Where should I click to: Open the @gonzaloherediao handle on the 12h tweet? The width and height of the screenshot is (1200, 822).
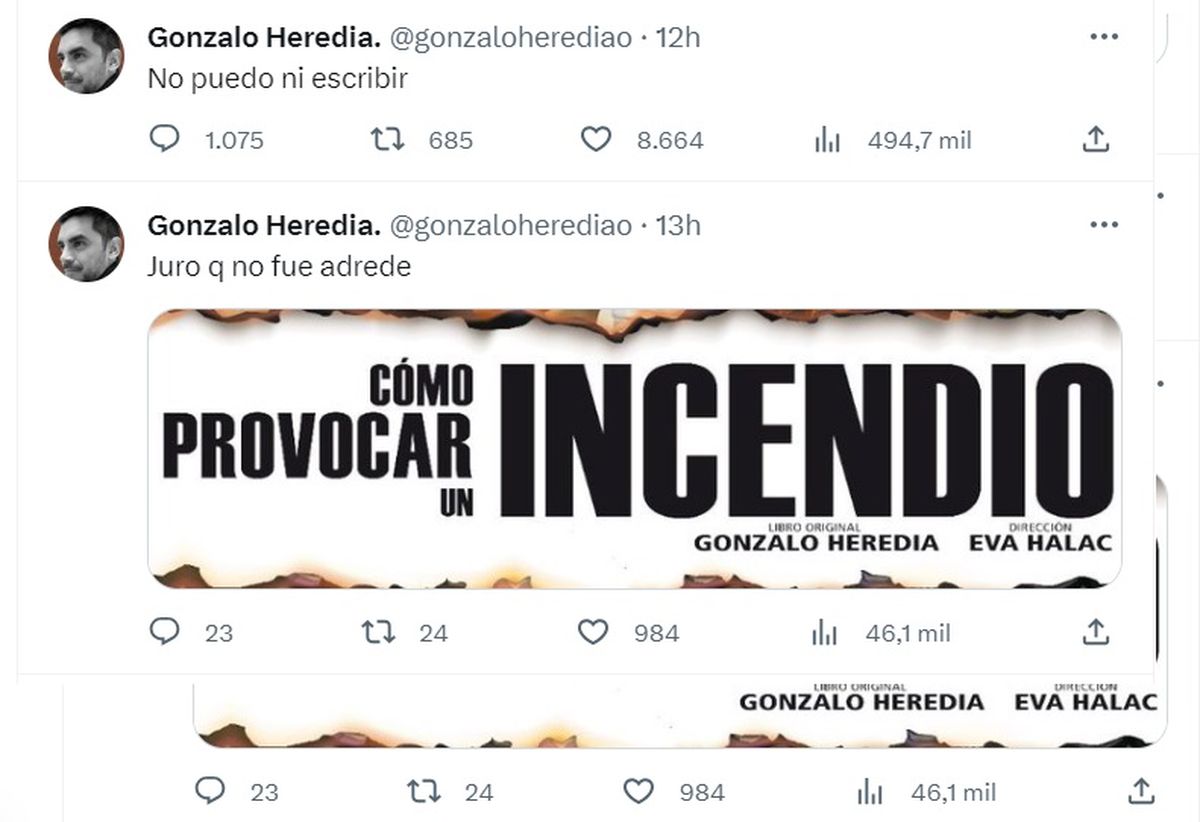(509, 37)
